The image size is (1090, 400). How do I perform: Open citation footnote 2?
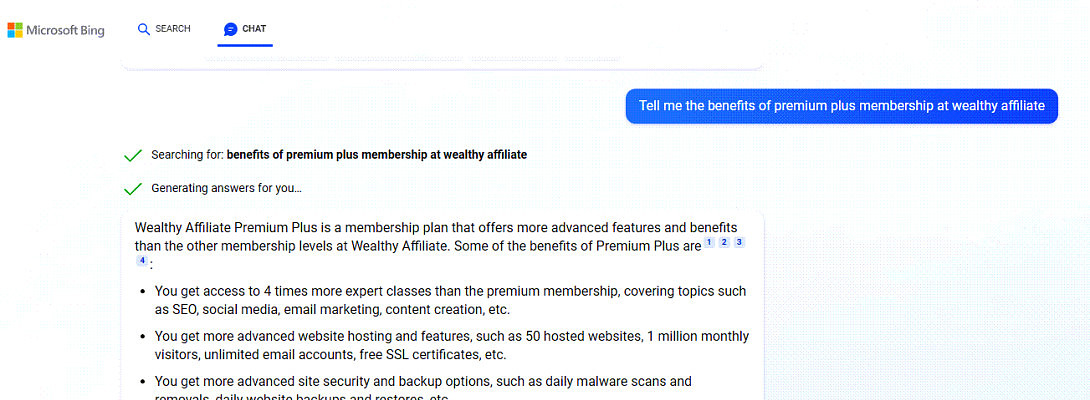(x=724, y=242)
